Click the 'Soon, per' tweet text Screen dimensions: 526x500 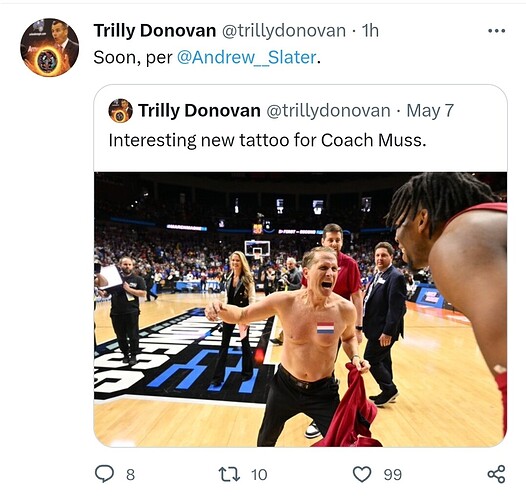[133, 57]
